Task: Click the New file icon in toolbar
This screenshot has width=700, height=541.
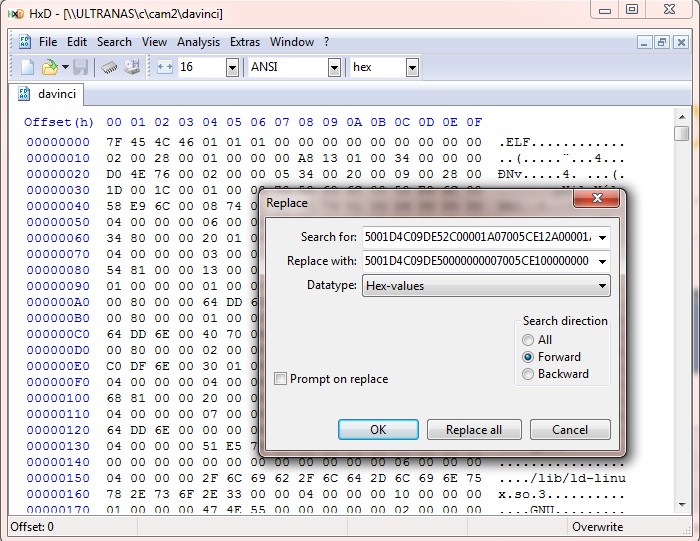Action: pyautogui.click(x=28, y=67)
